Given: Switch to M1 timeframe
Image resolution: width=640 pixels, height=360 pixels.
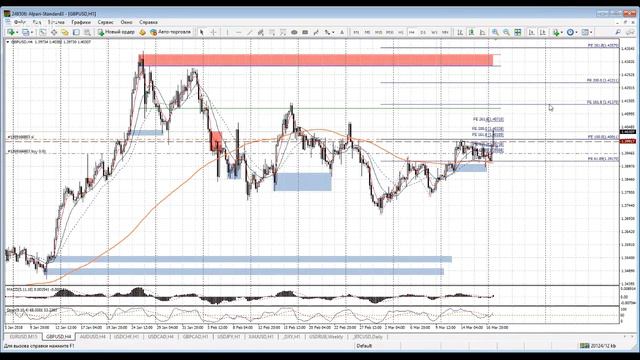Looking at the screenshot, I should pos(356,32).
